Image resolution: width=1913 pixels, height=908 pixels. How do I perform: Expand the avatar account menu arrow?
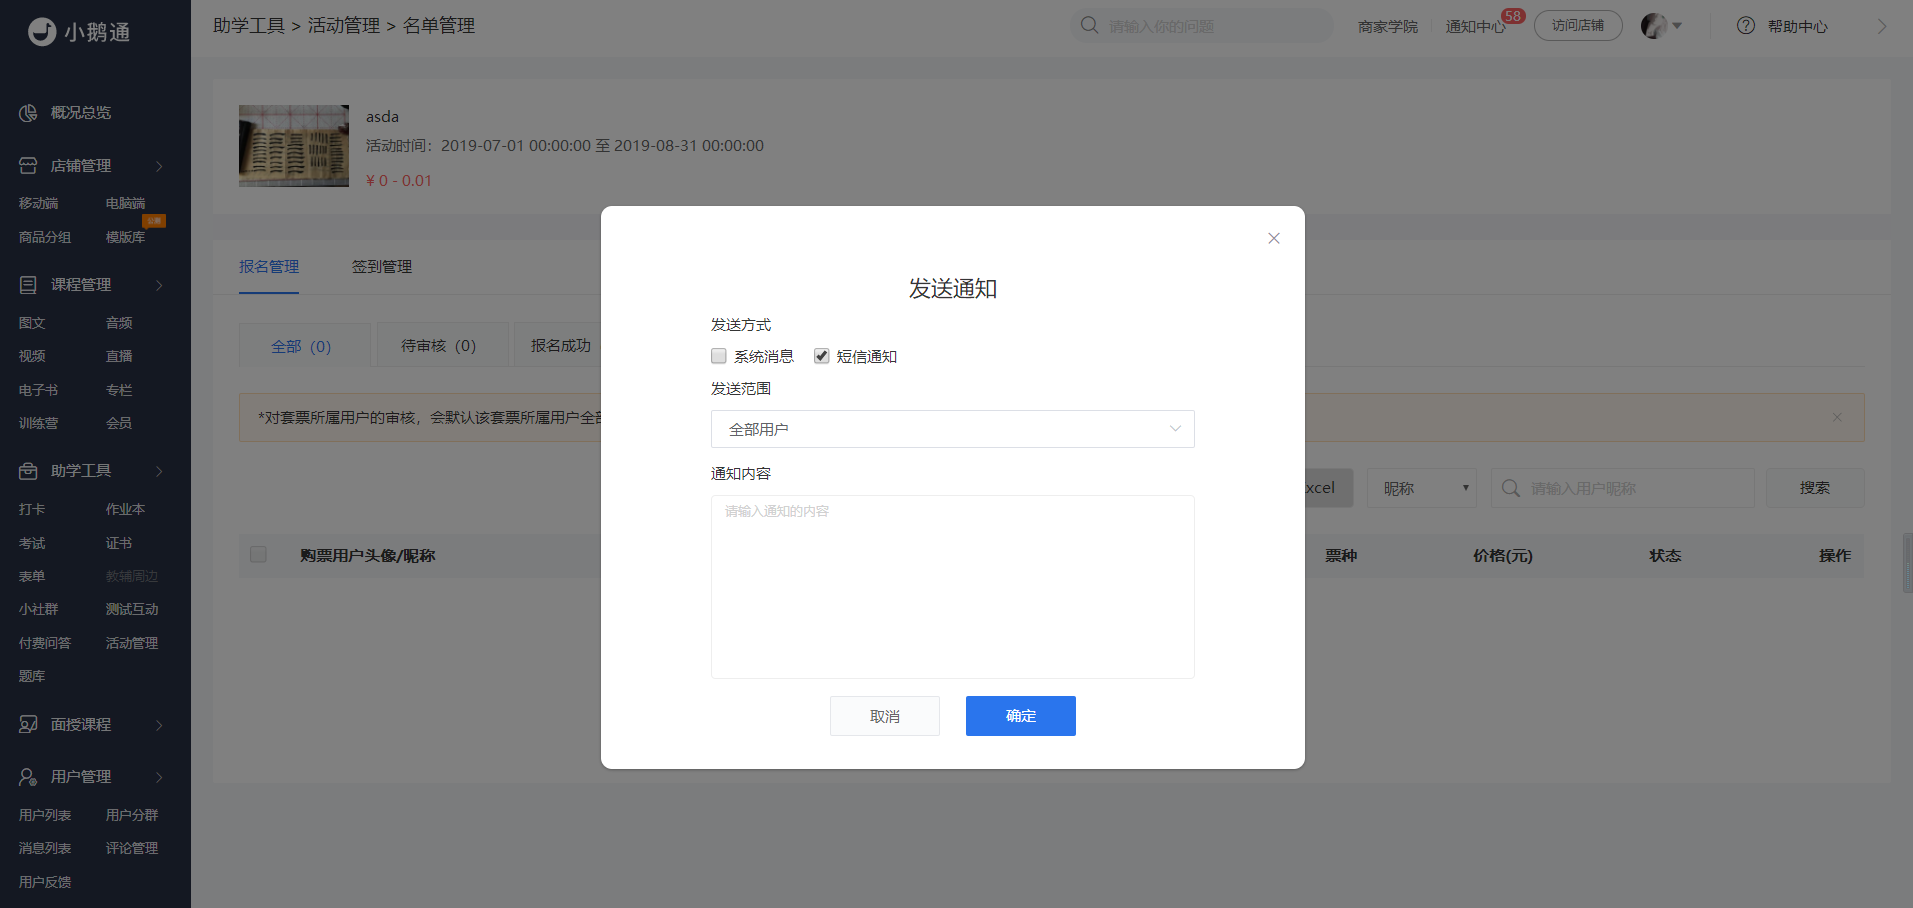1677,26
